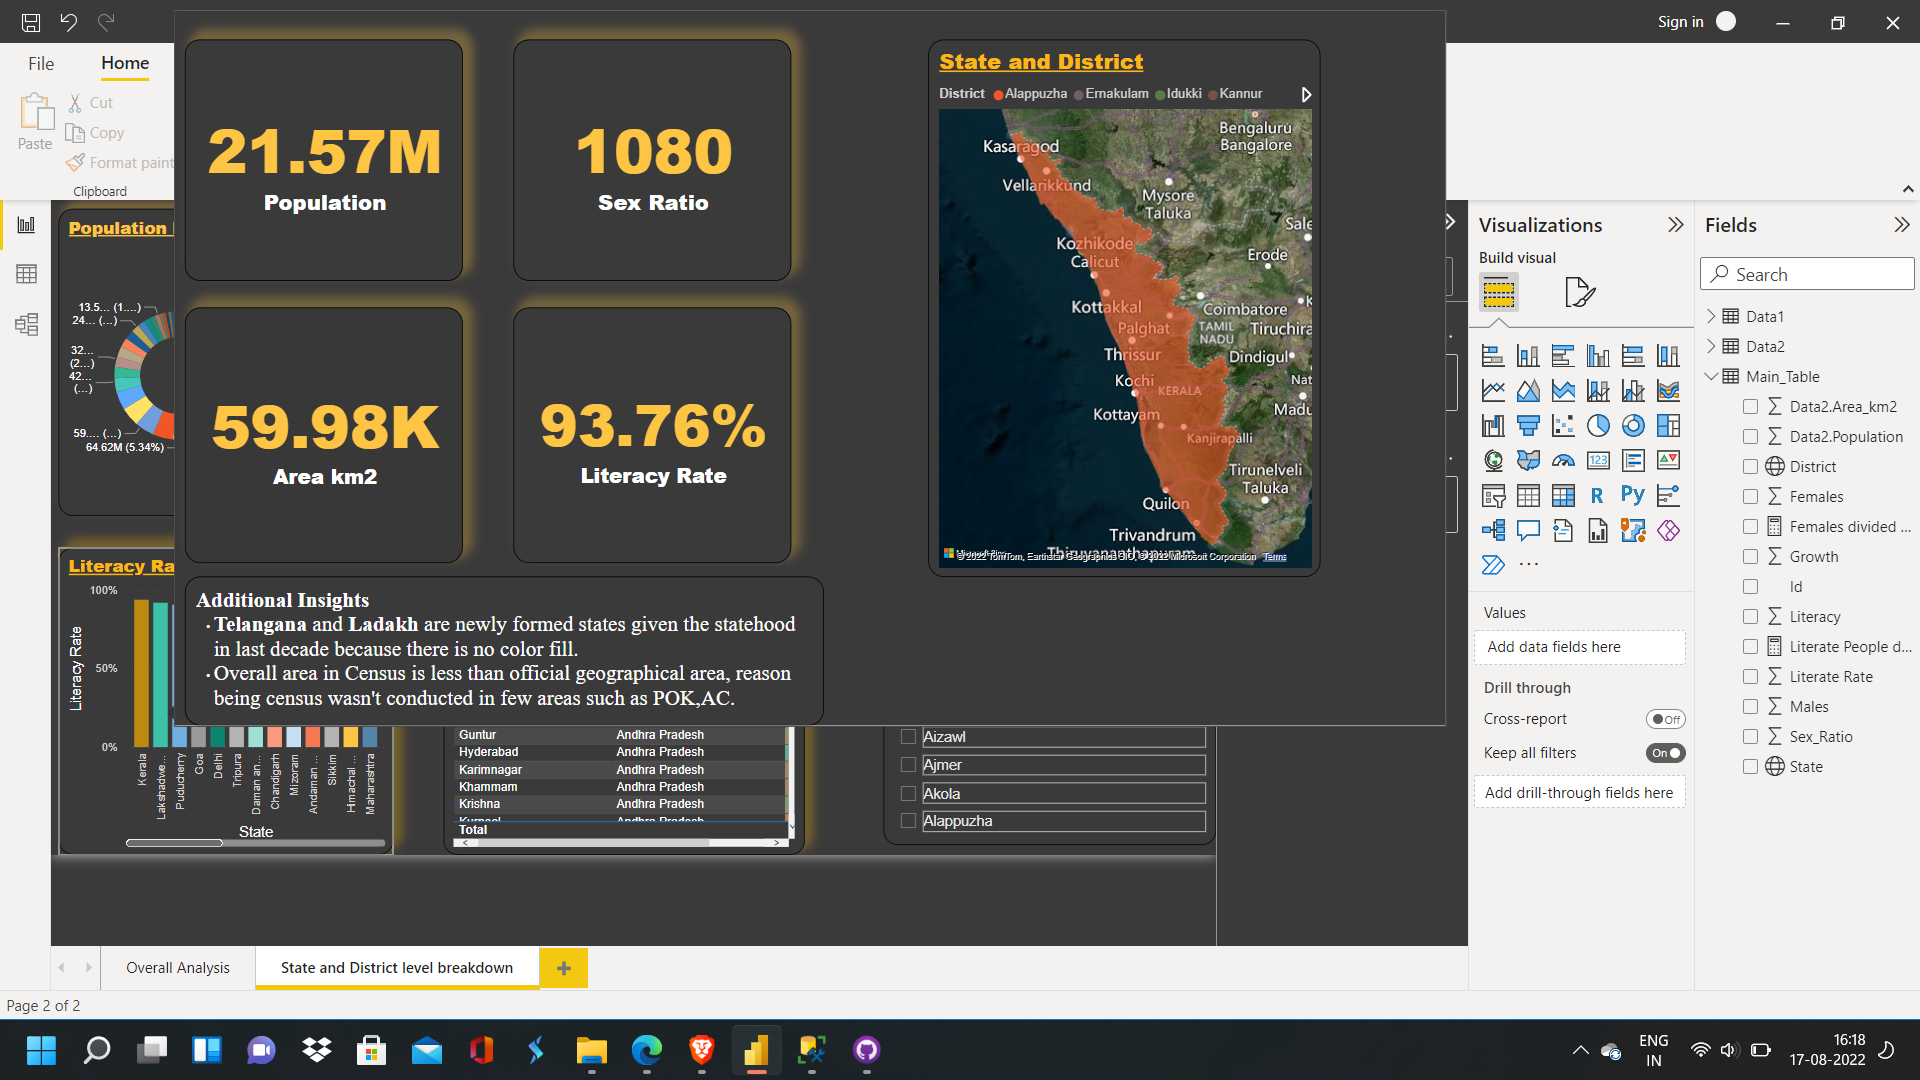Open more visuals ellipsis in Visualizations
Image resolution: width=1920 pixels, height=1080 pixels.
tap(1529, 565)
